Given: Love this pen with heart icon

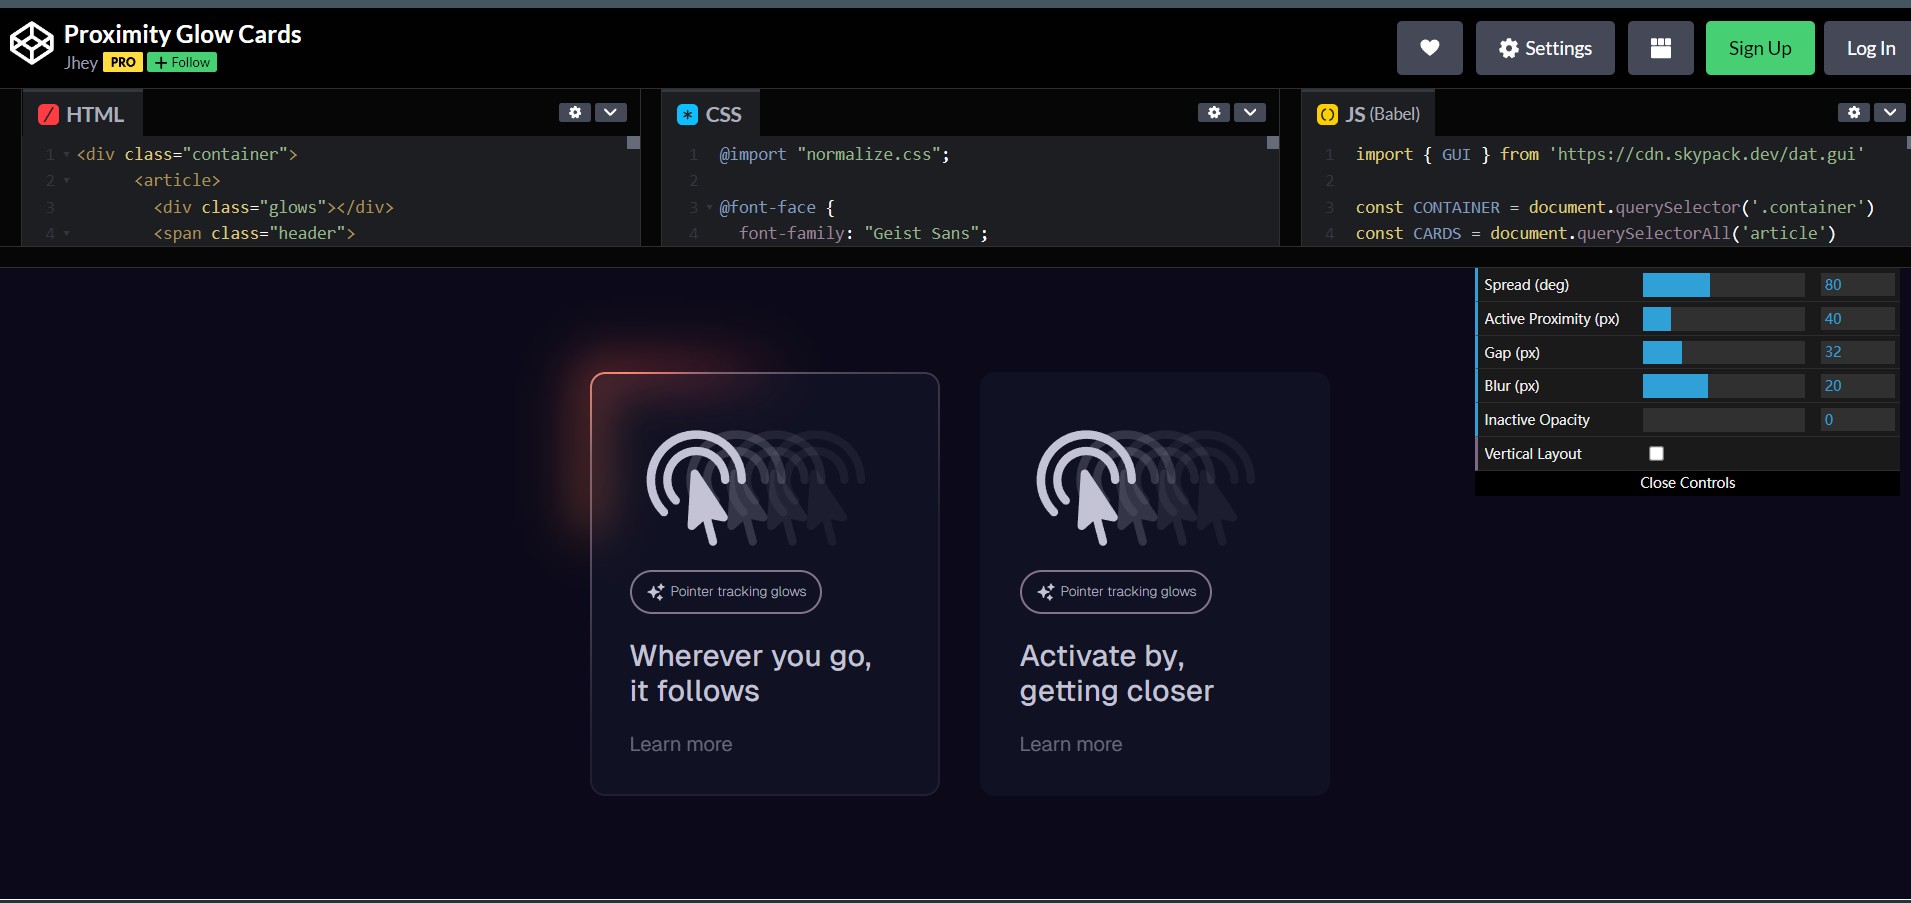Looking at the screenshot, I should pos(1429,48).
